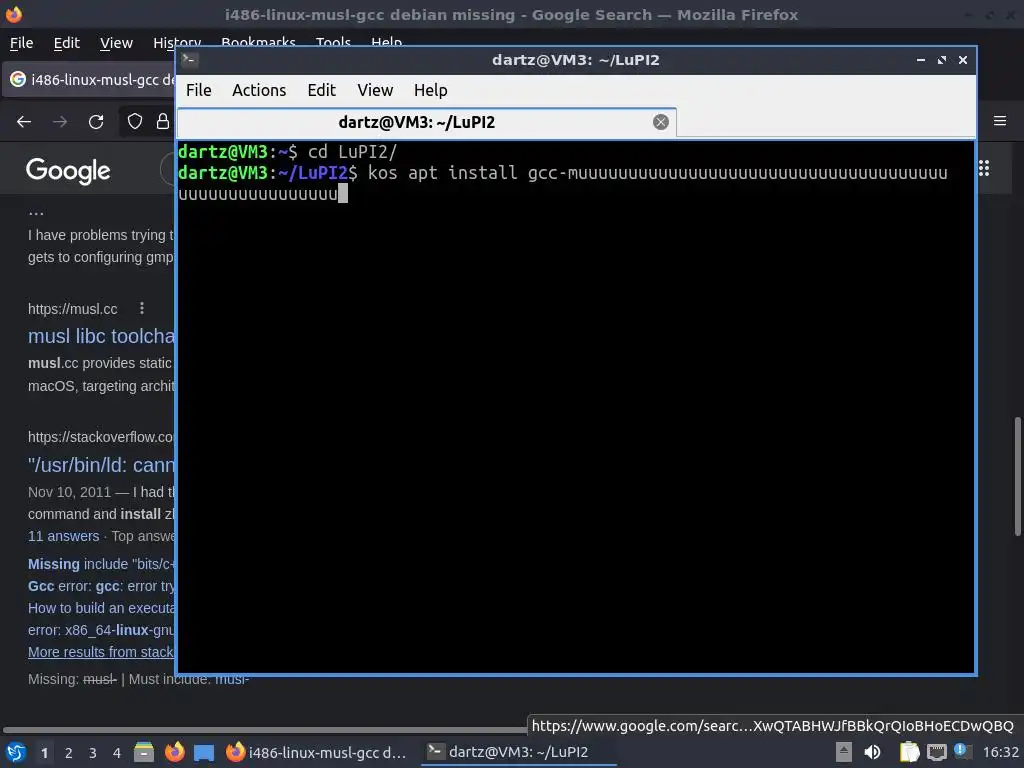Screen dimensions: 1024x768
Task: Open Firefox hamburger application menu
Action: [x=1000, y=121]
